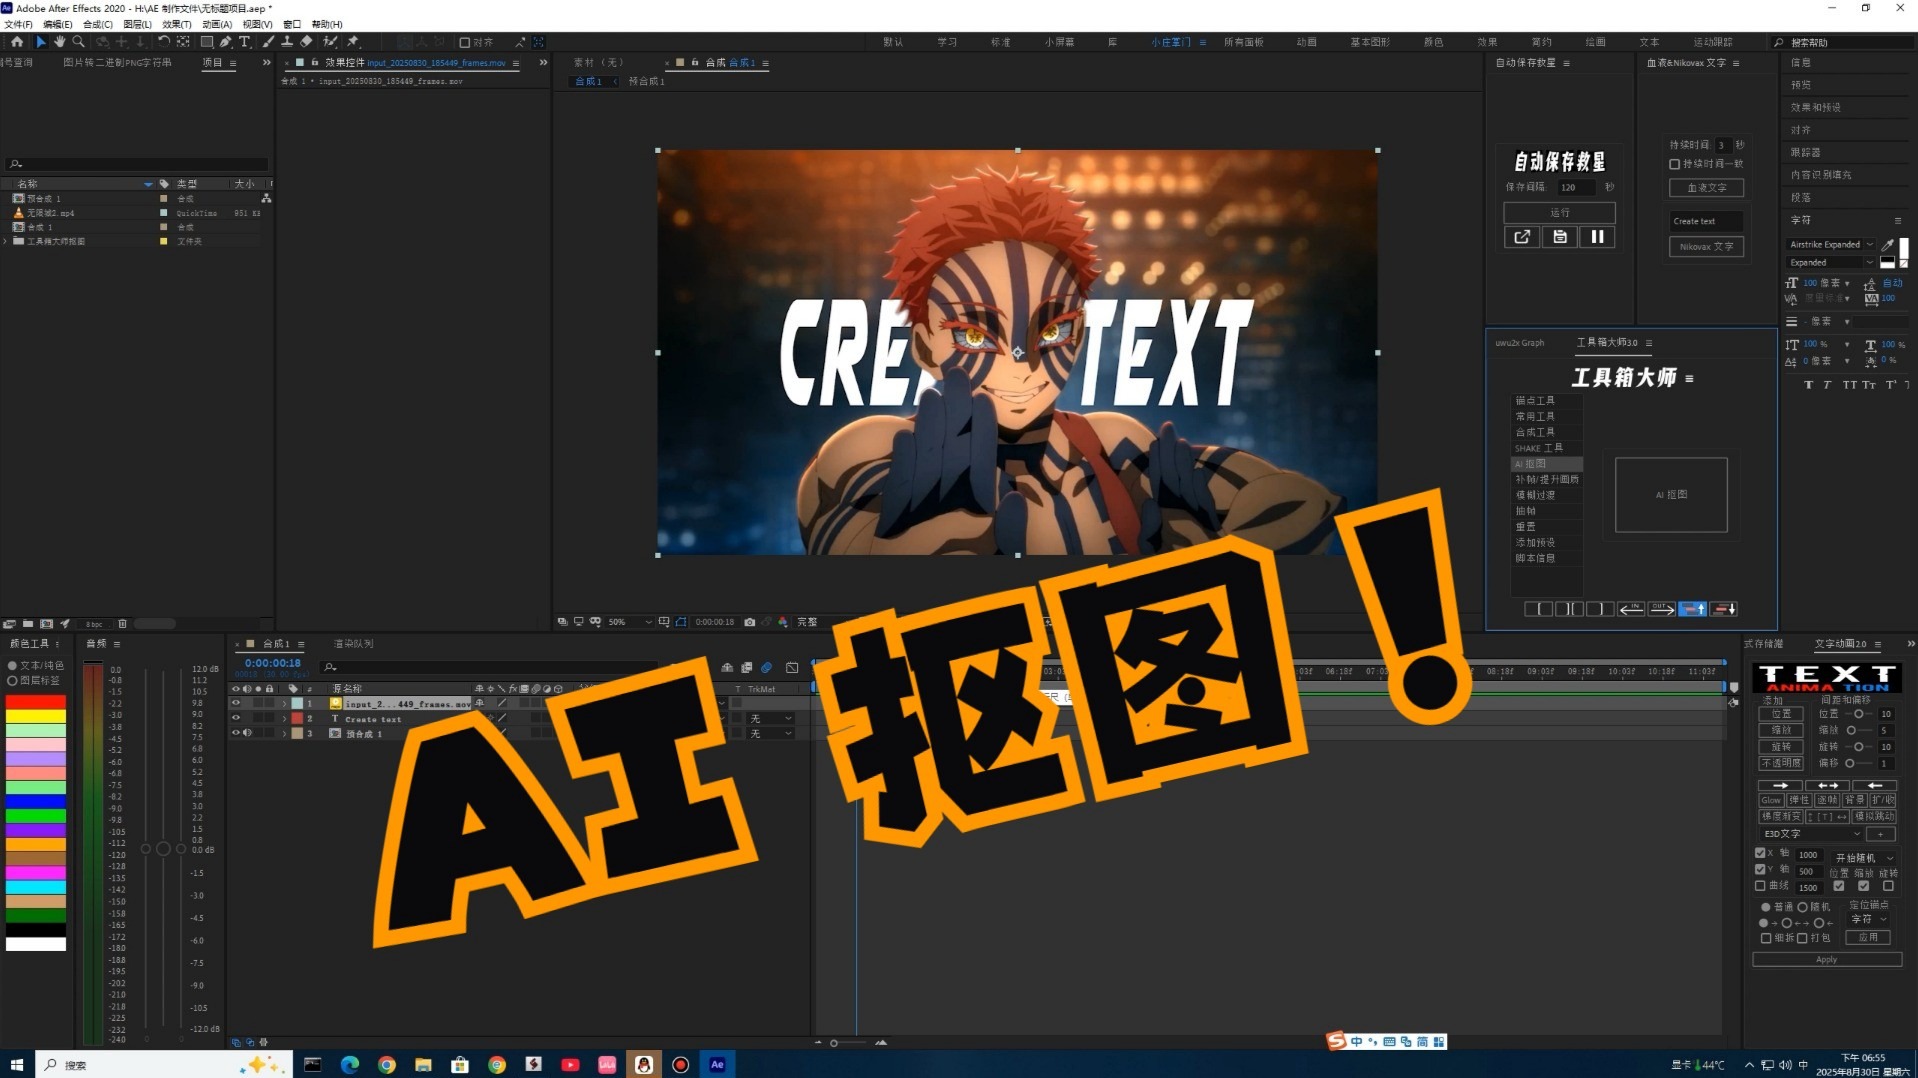Toggle the X axis checkbox in text animation

(1760, 853)
